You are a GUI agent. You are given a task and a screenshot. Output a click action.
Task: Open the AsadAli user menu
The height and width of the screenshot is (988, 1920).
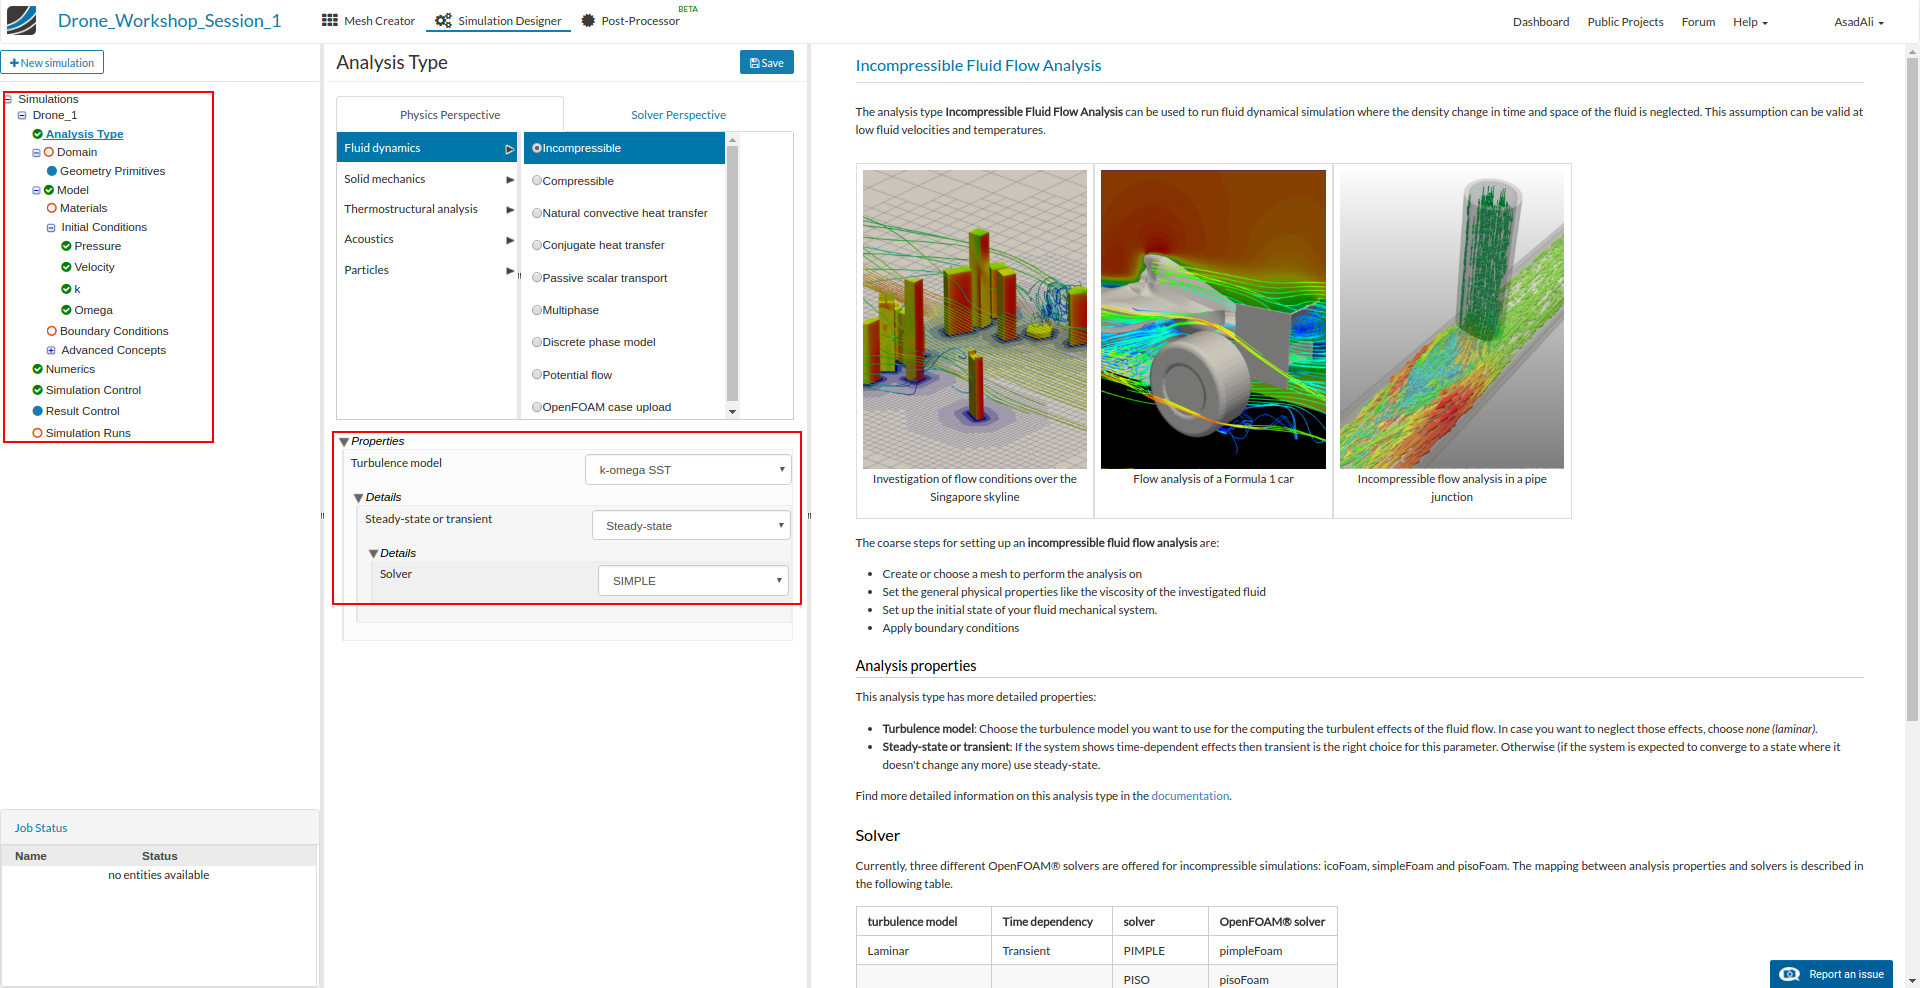[1859, 22]
